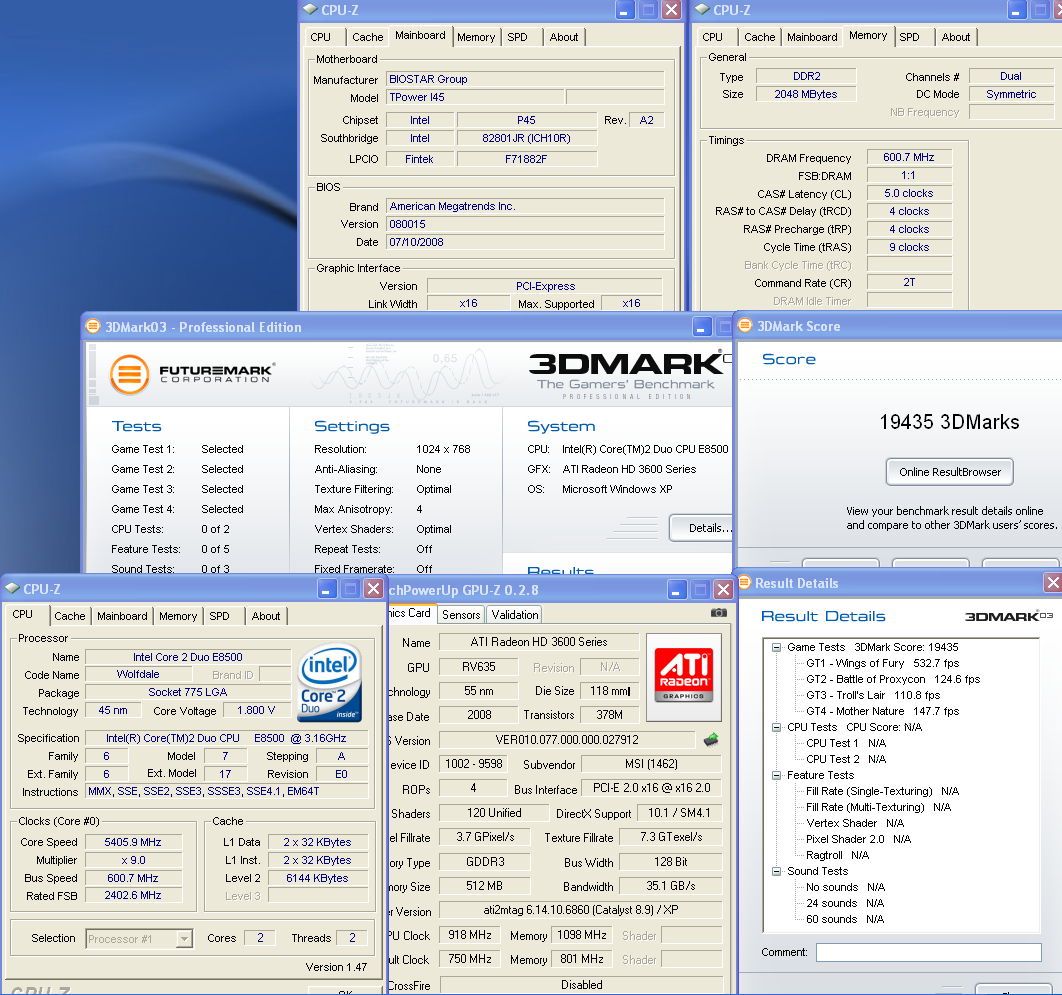Click the Rated FSB 2402.6 MHz value
This screenshot has height=995, width=1062.
[x=133, y=895]
